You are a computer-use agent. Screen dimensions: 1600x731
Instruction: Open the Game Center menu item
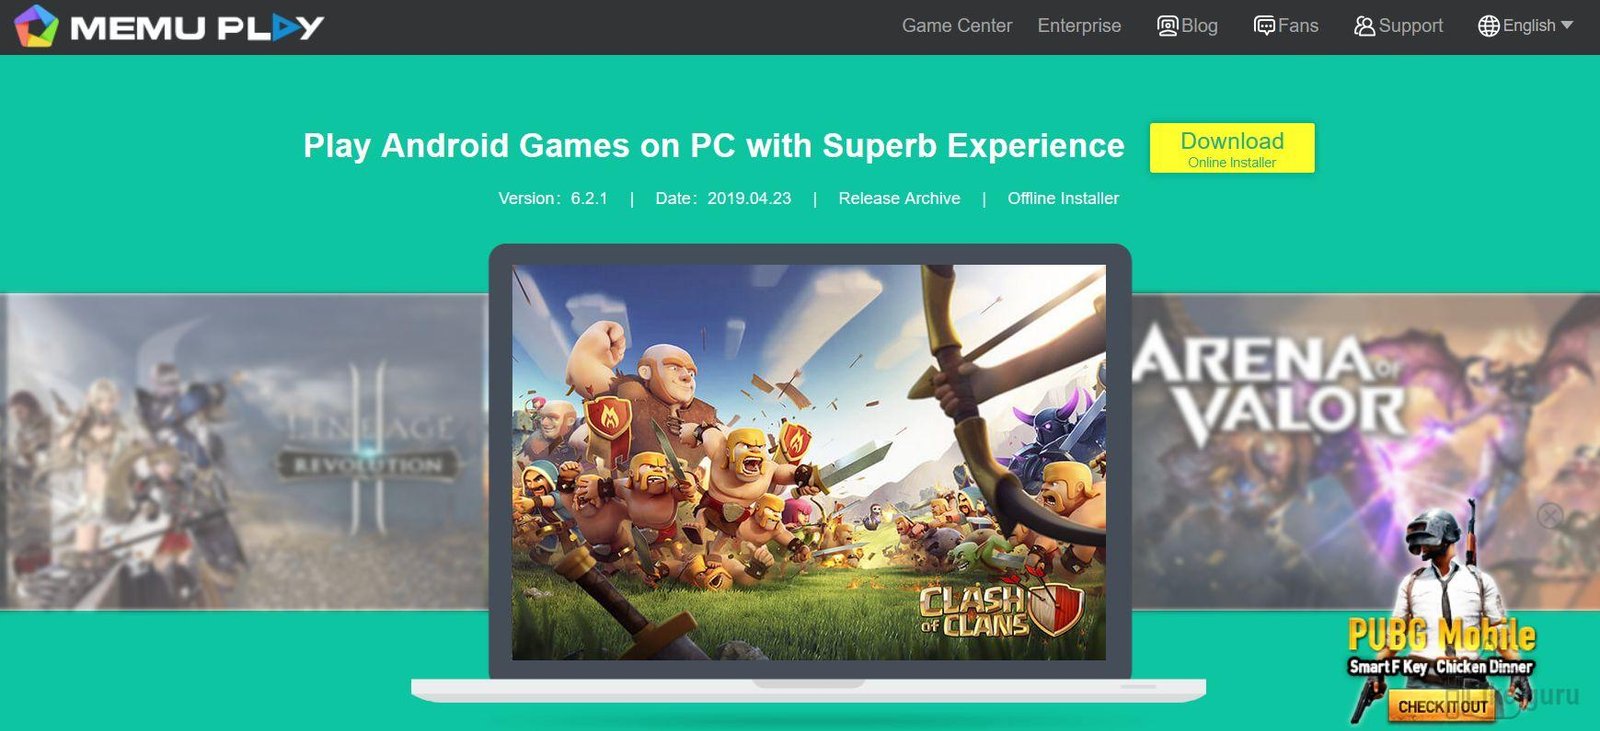957,26
